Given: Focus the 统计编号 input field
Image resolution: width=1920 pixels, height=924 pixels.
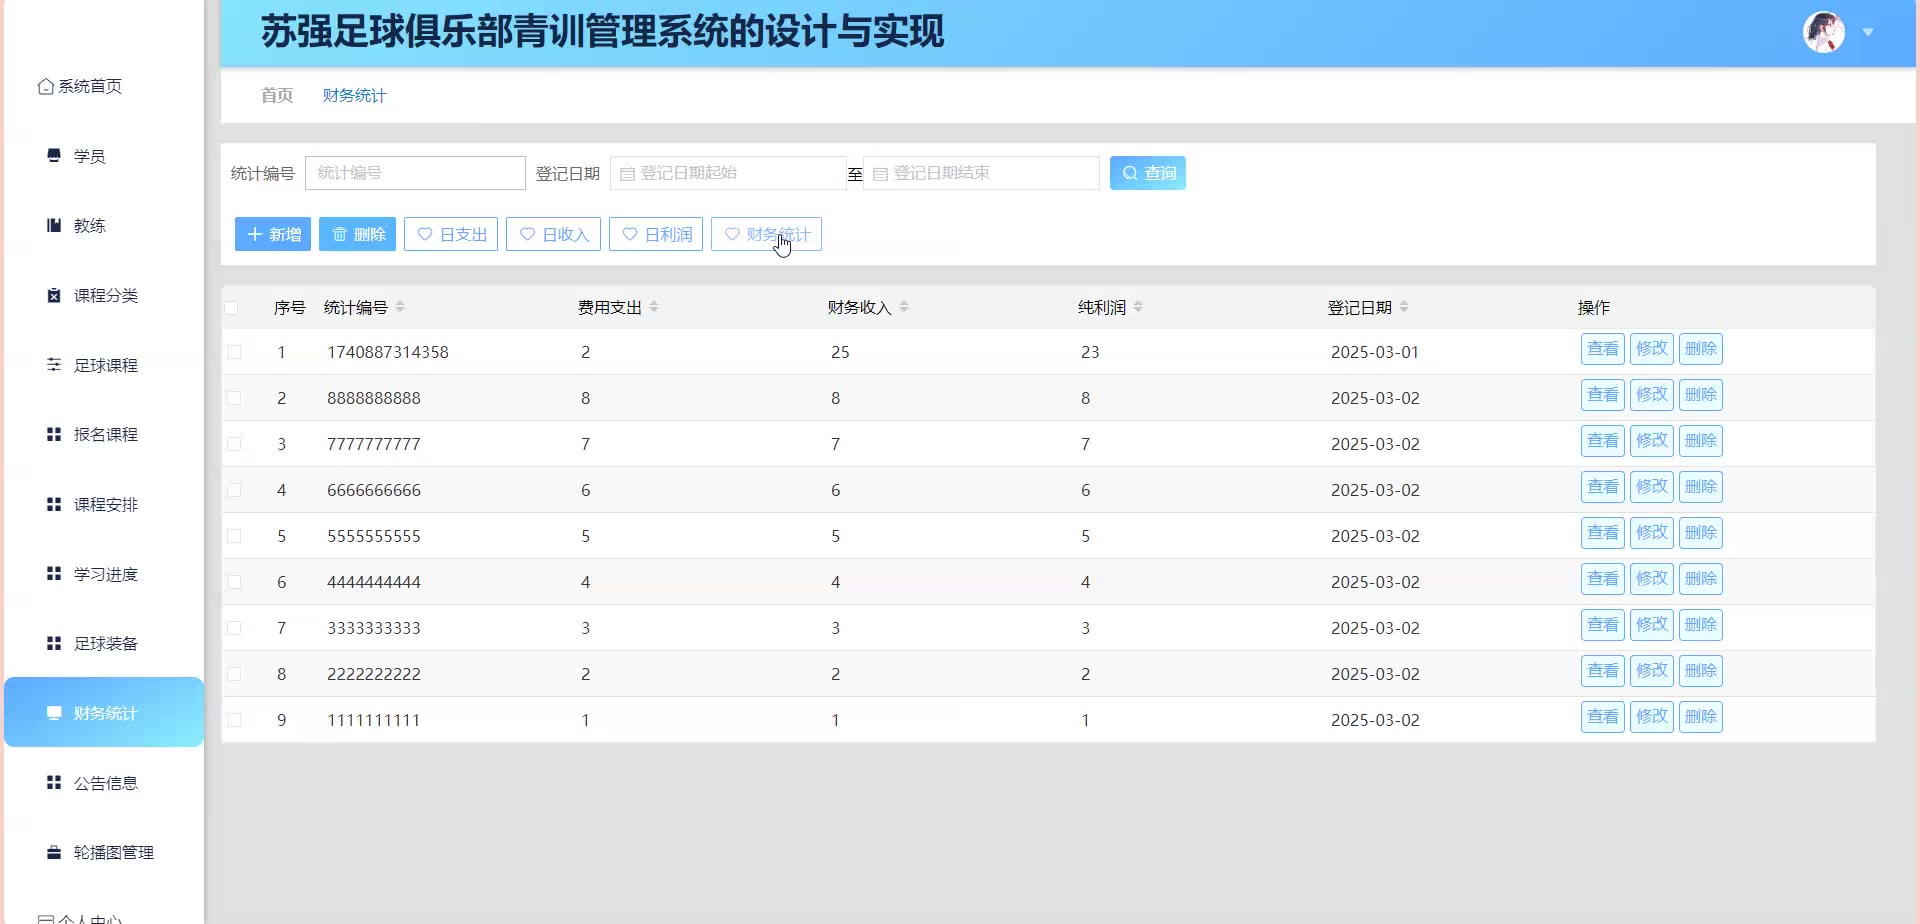Looking at the screenshot, I should pyautogui.click(x=415, y=173).
